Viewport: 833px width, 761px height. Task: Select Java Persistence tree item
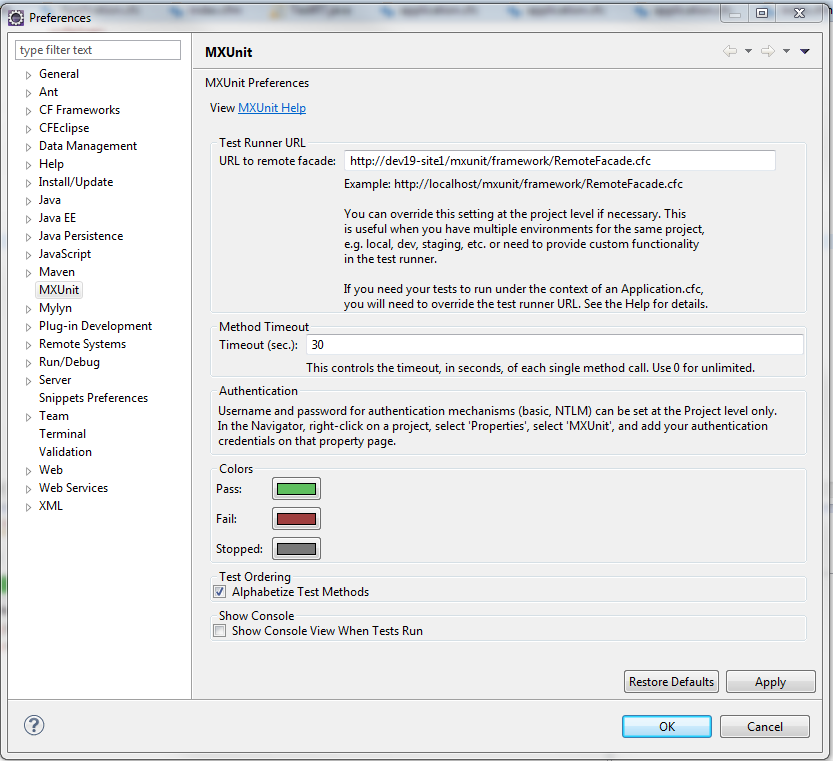81,235
